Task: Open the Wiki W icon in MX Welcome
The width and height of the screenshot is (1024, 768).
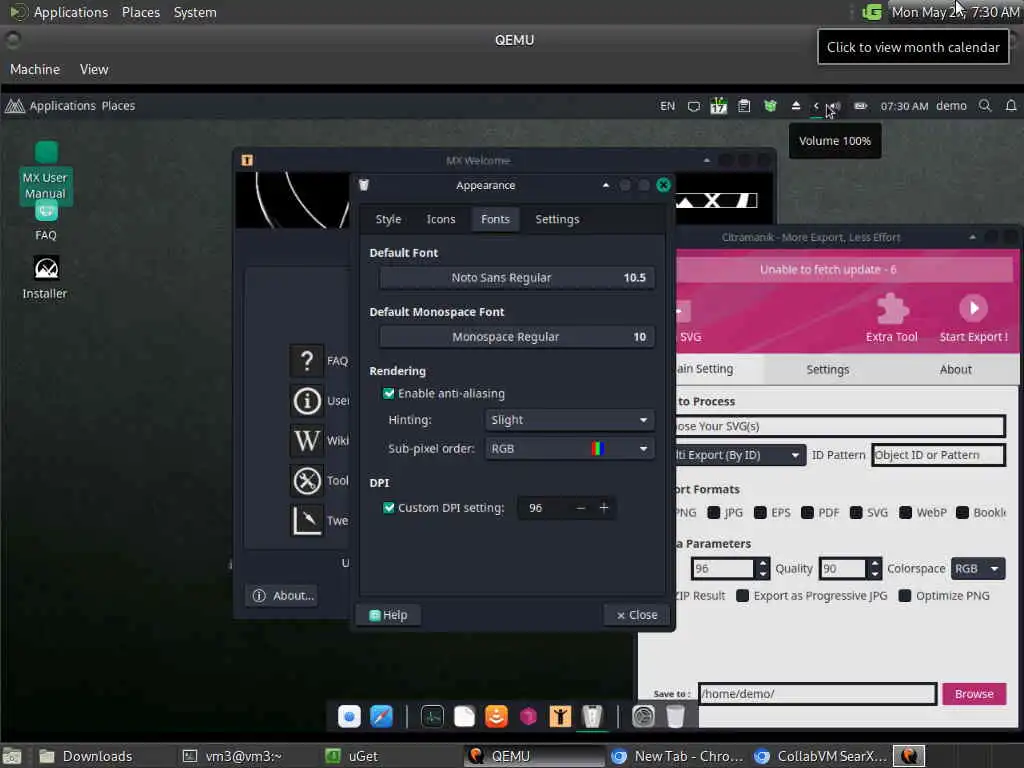Action: click(x=307, y=440)
